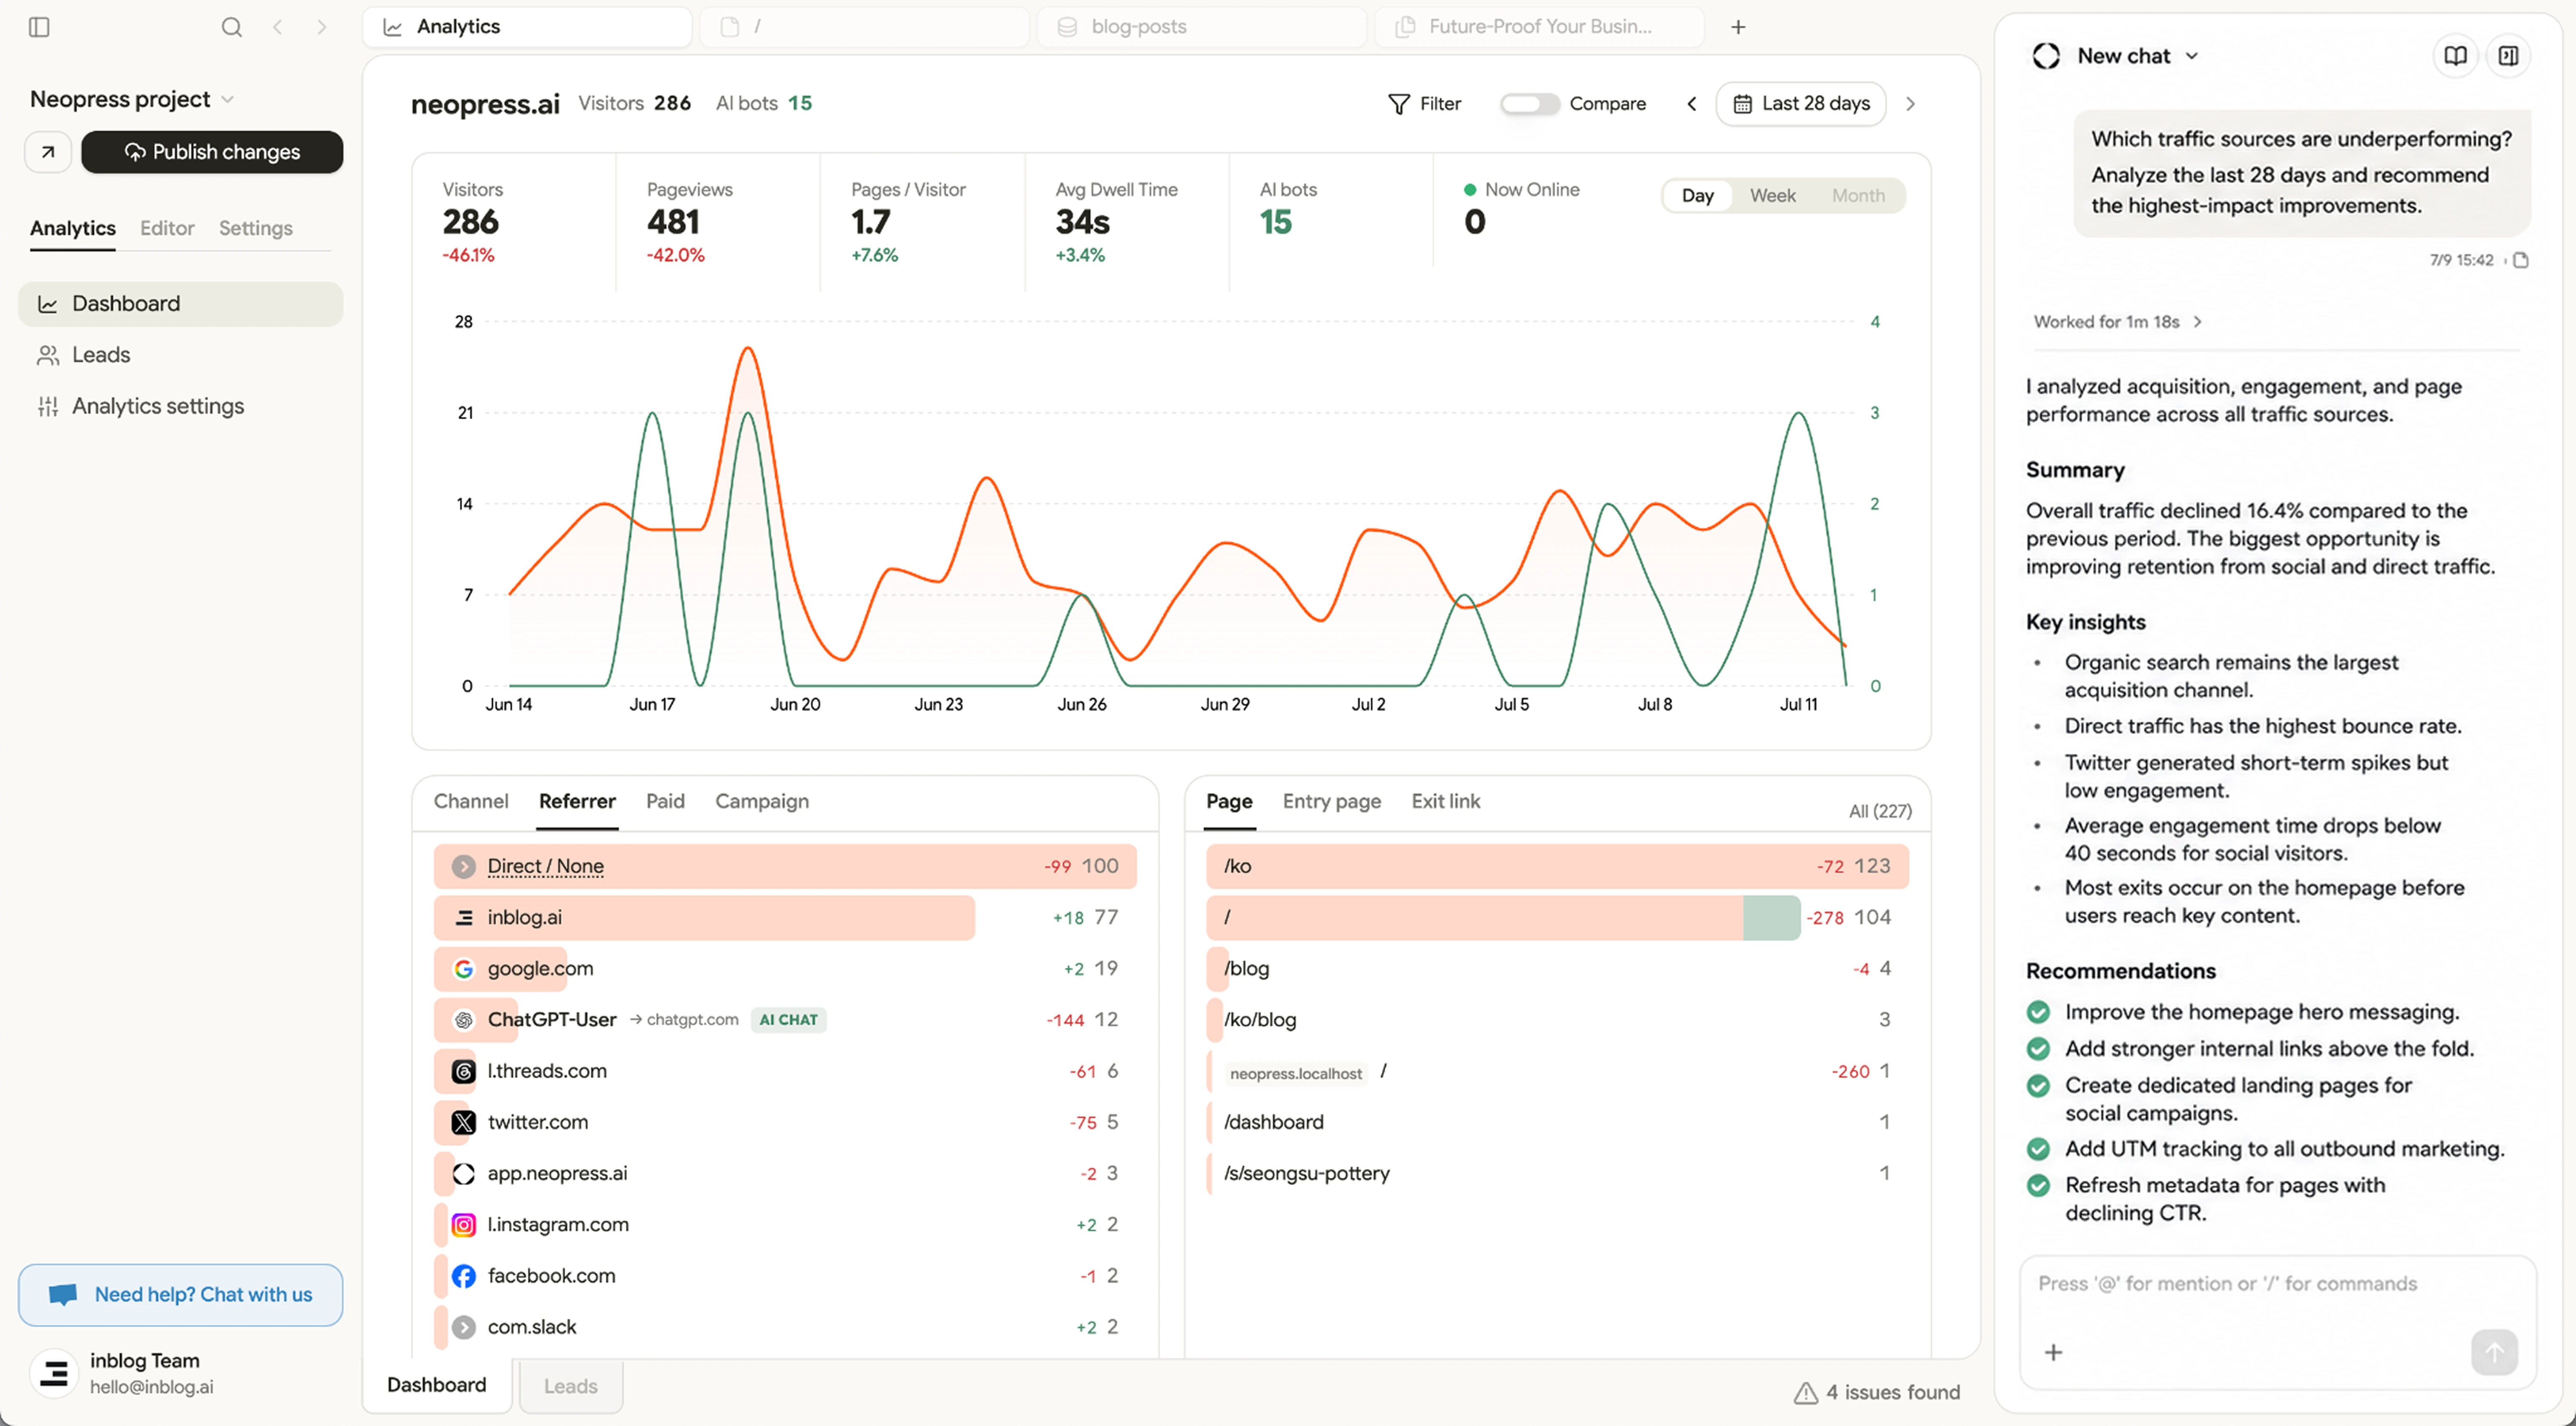This screenshot has width=2576, height=1426.
Task: Open the Channel tab
Action: click(471, 801)
